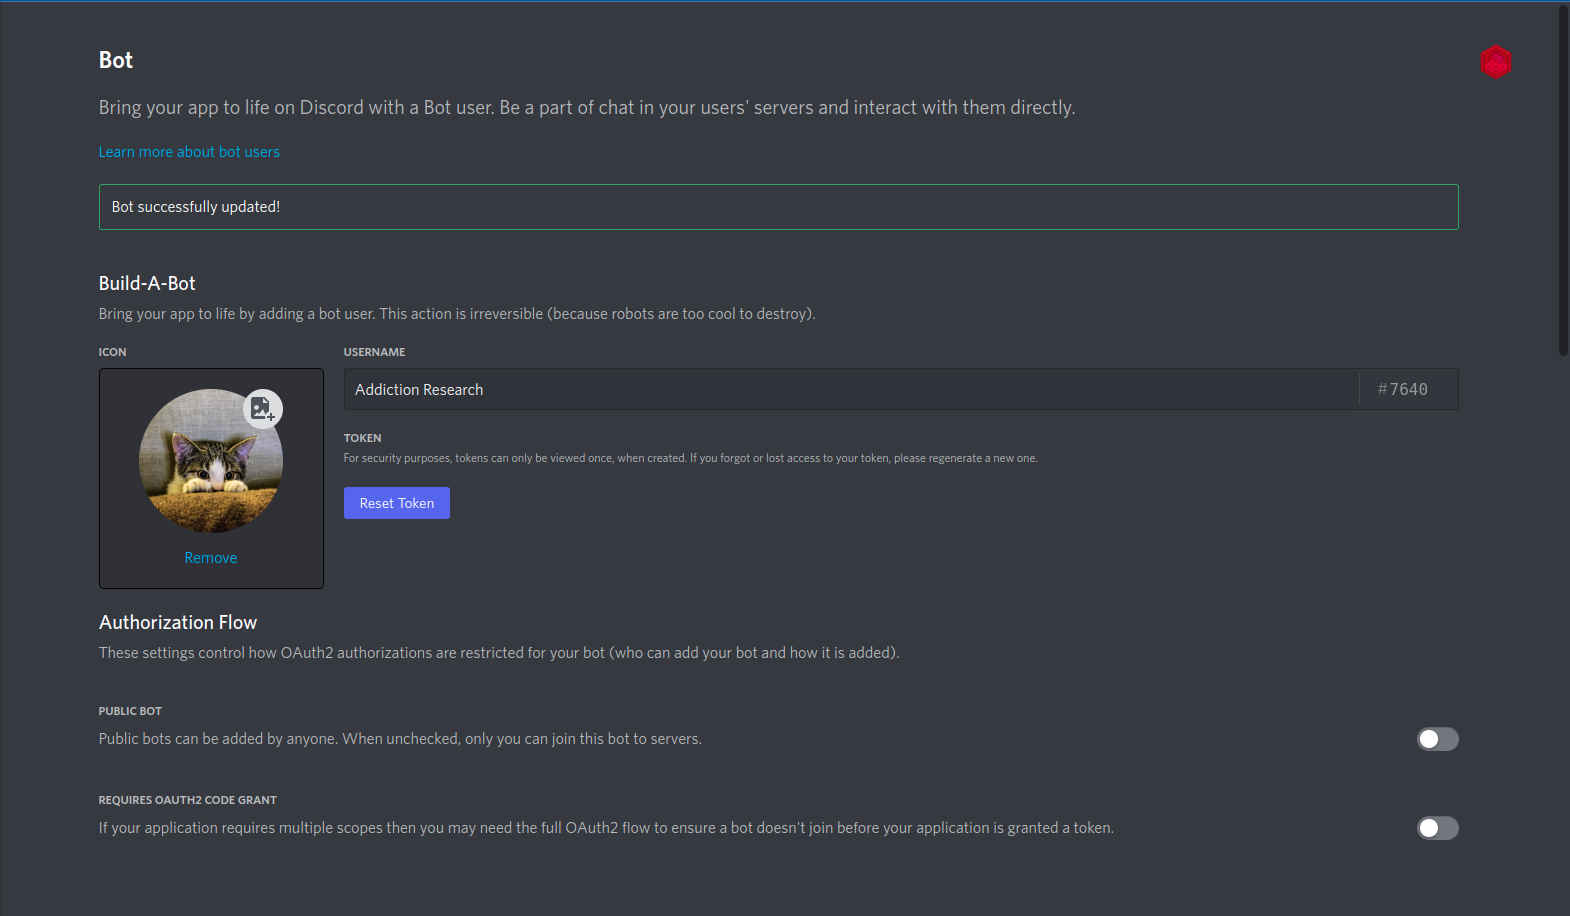
Task: Turn on Requires OAuth2 Code Grant
Action: (1437, 828)
